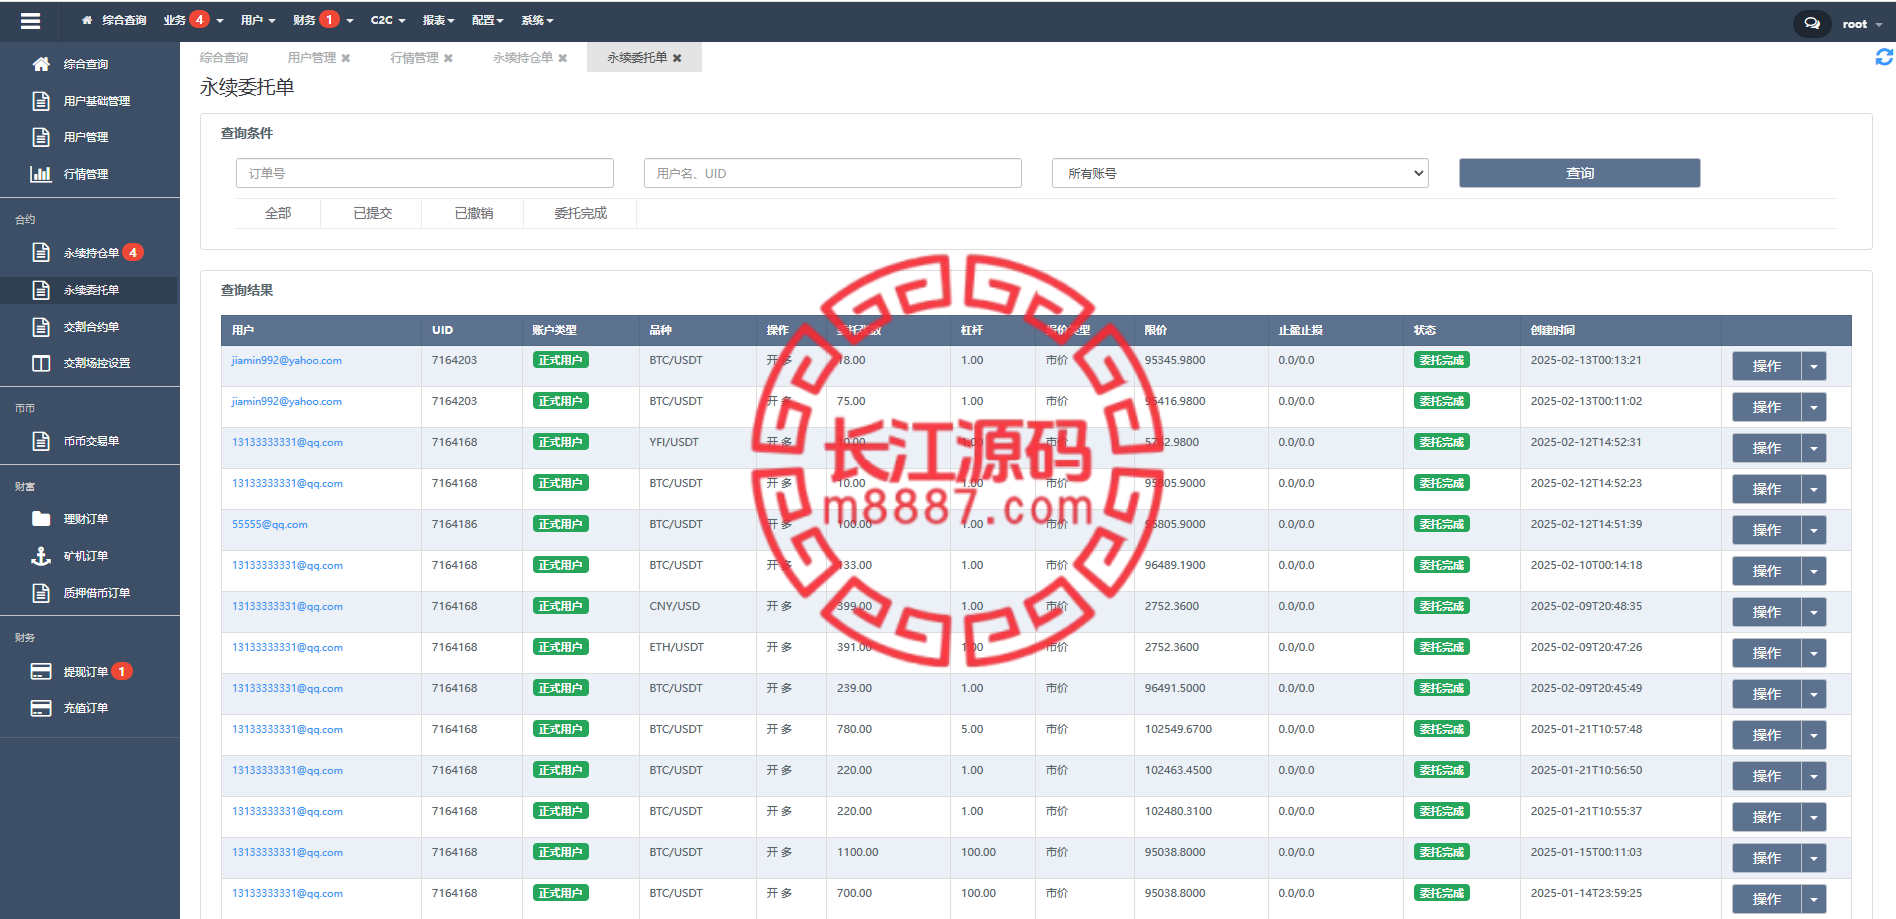Open the 用户 dropdown menu in top bar
The height and width of the screenshot is (919, 1896).
tap(258, 20)
